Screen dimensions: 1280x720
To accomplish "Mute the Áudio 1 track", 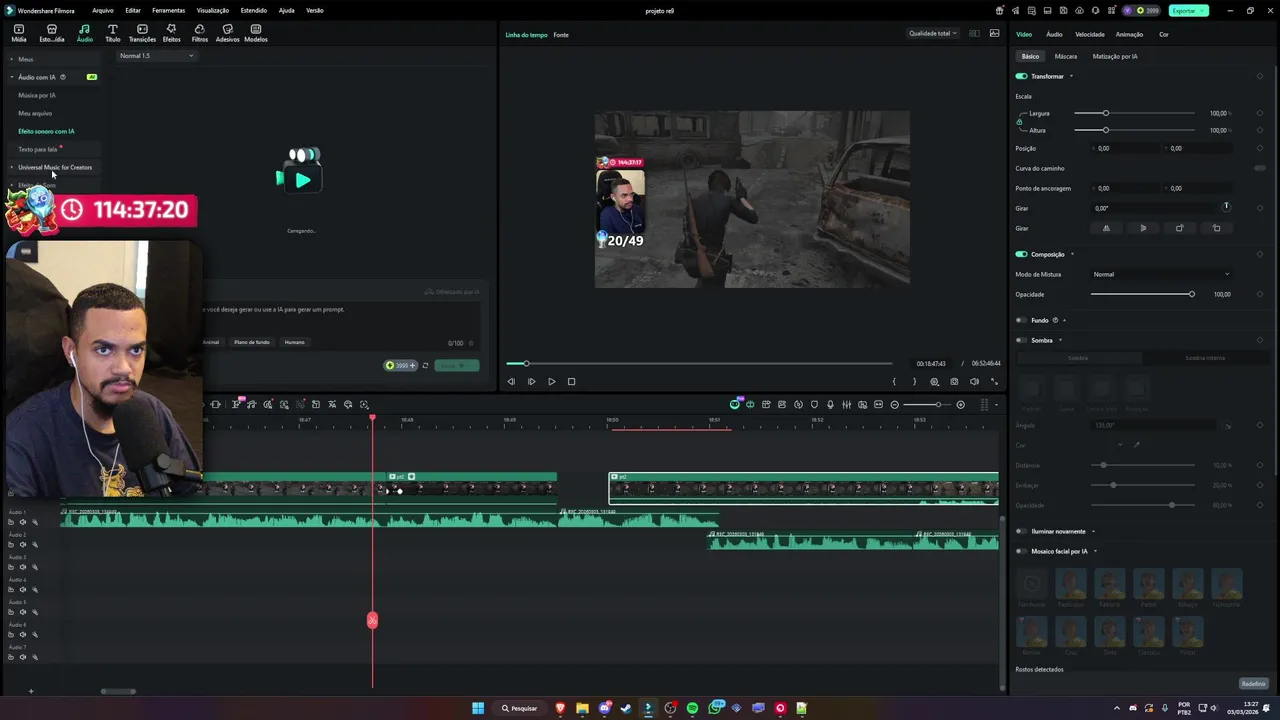I will click(23, 522).
